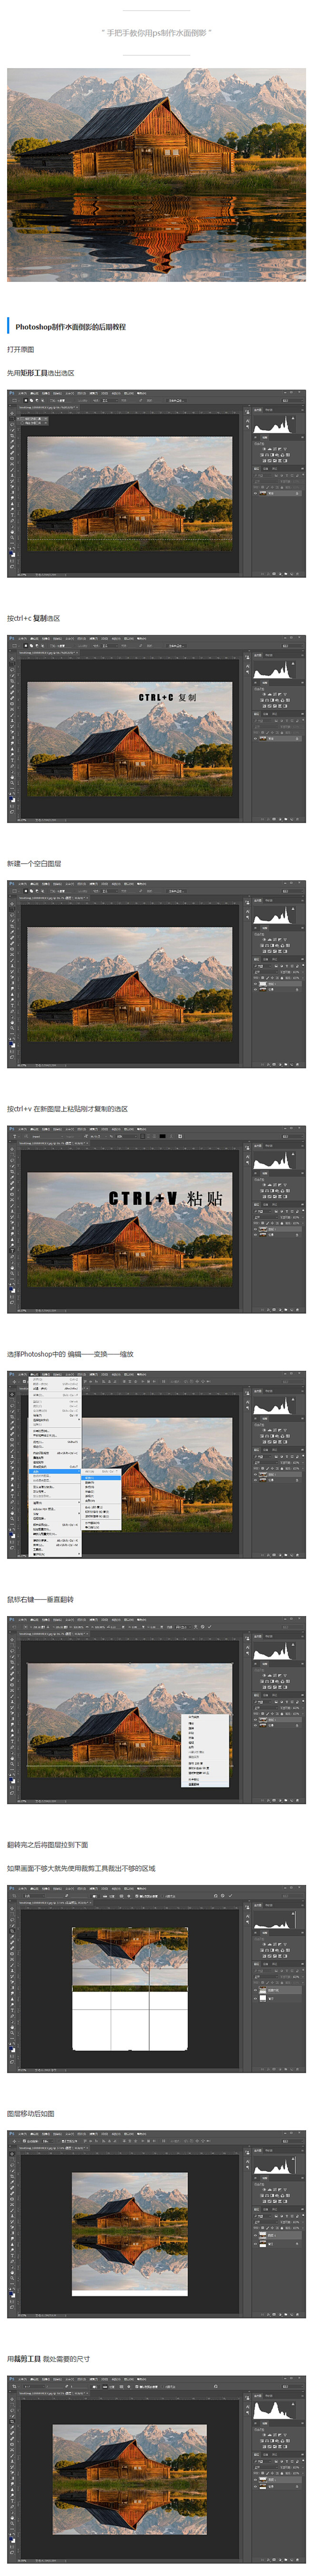The image size is (313, 2576).
Task: Click the barn canvas in the 矩形工具 step screenshot
Action: (129, 493)
